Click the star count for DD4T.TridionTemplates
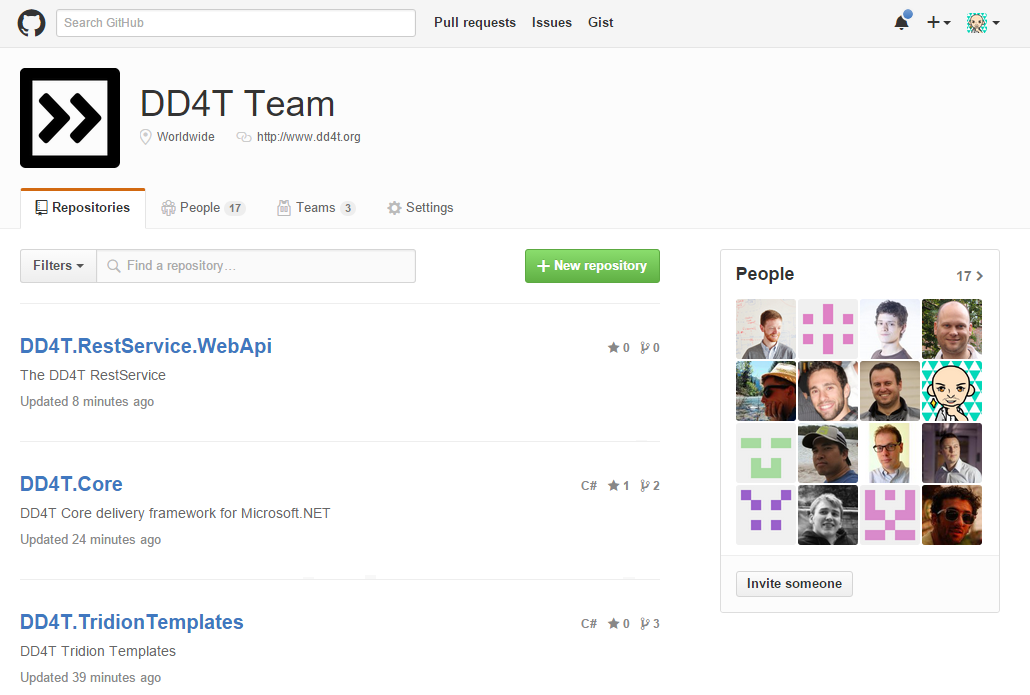This screenshot has width=1030, height=695. (x=618, y=623)
